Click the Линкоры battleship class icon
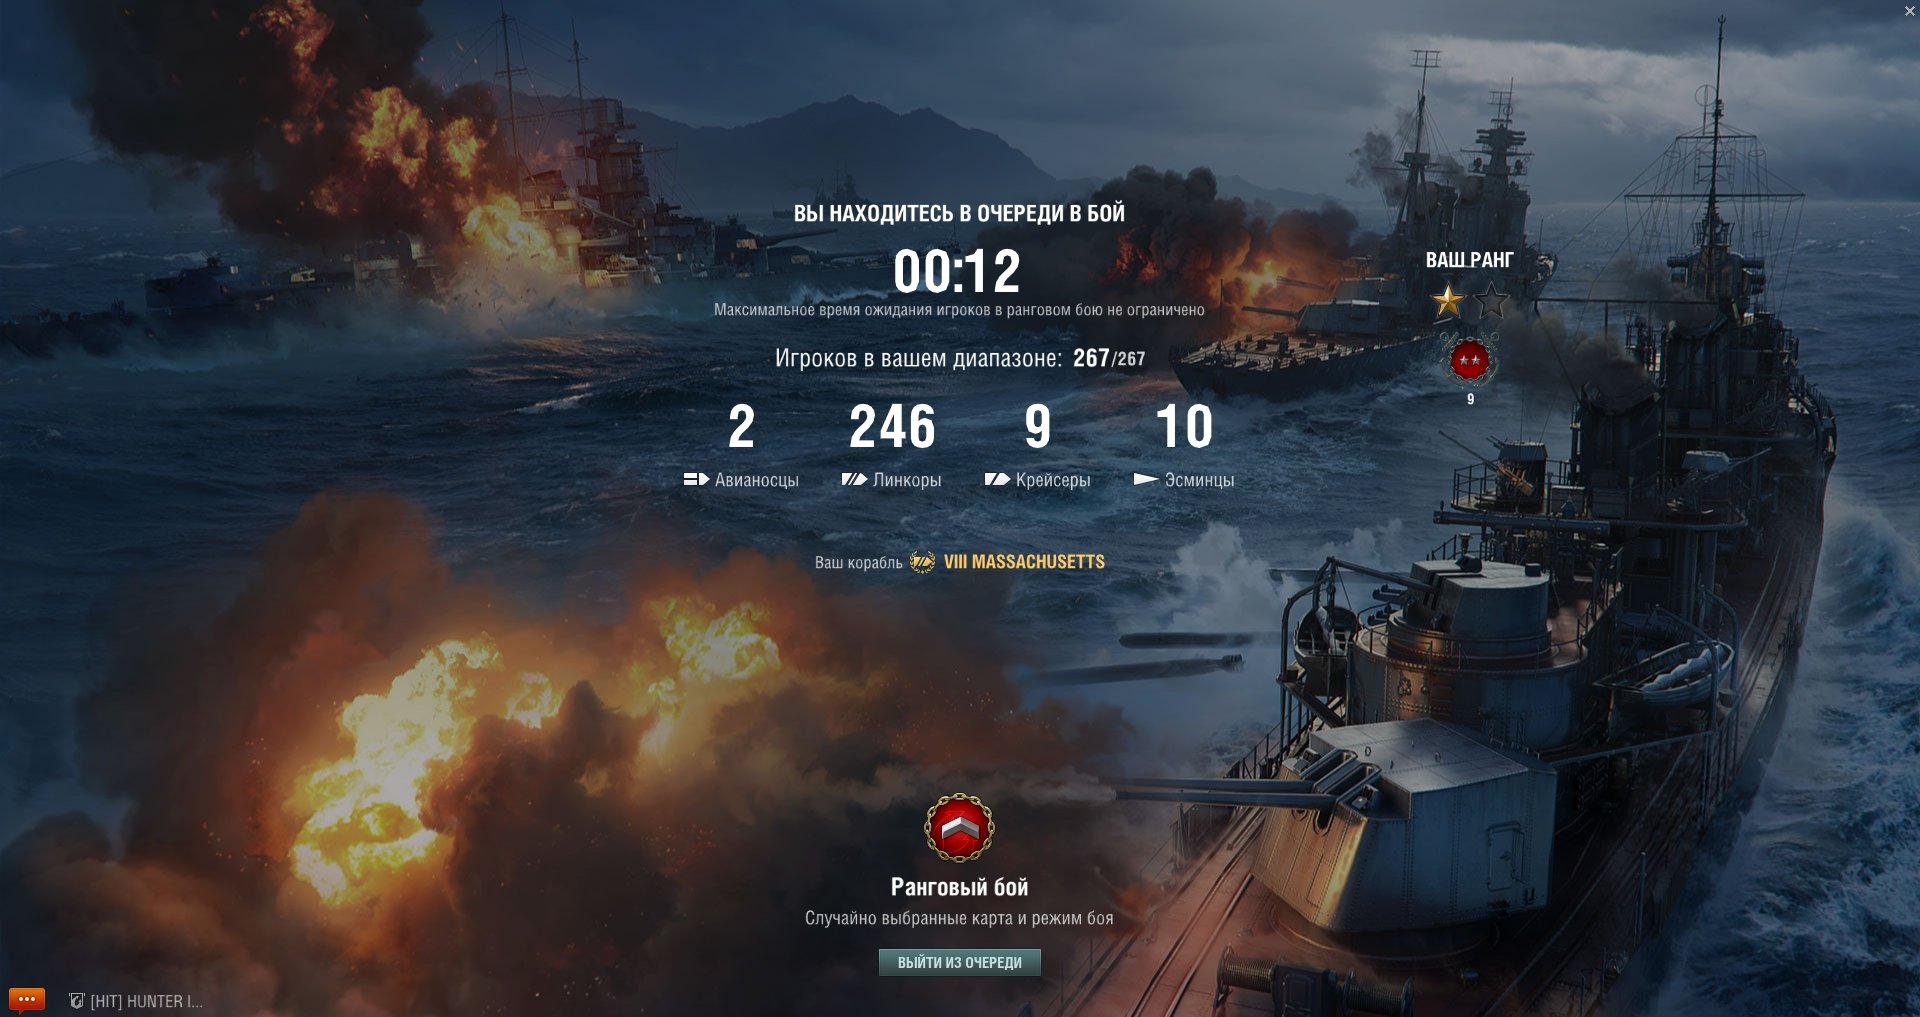Viewport: 1920px width, 1017px height. click(x=854, y=480)
